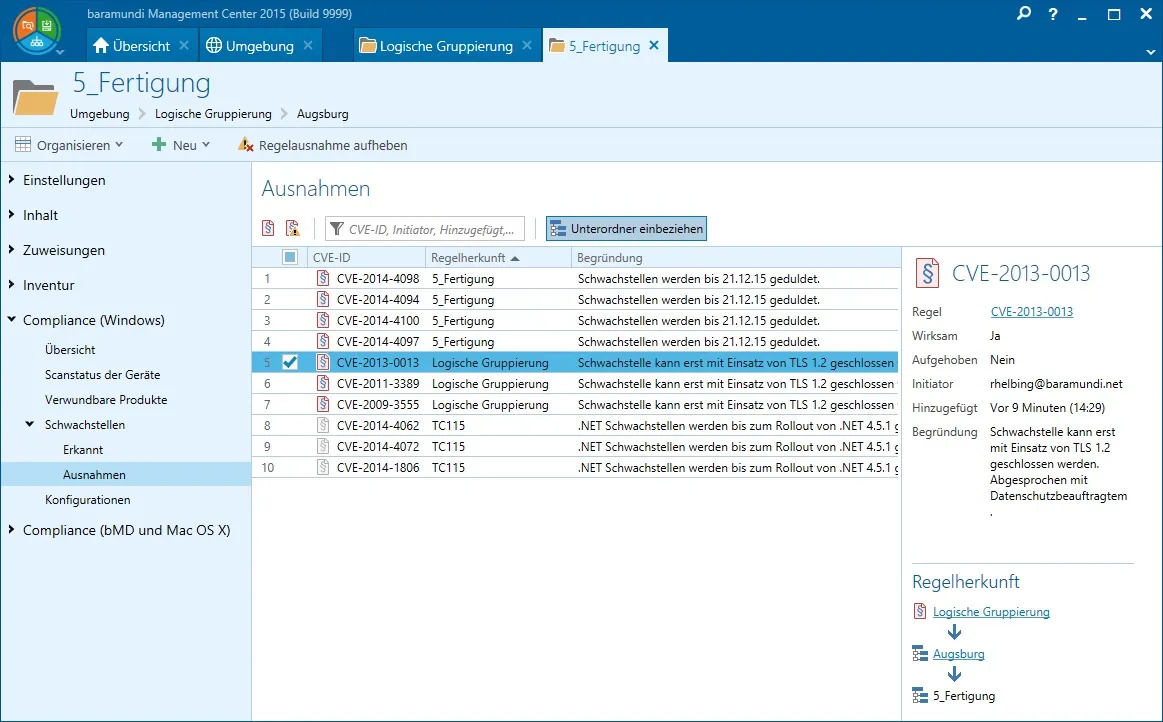Open the baramundi application logo menu
1163x722 pixels.
pyautogui.click(x=36, y=30)
